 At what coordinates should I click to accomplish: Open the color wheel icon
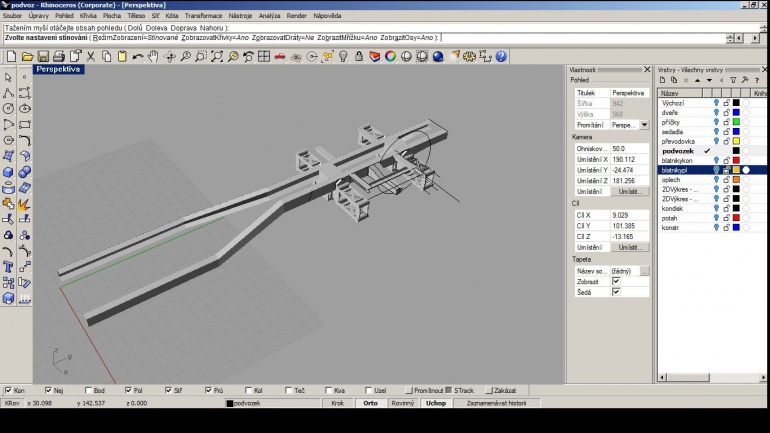click(x=390, y=56)
